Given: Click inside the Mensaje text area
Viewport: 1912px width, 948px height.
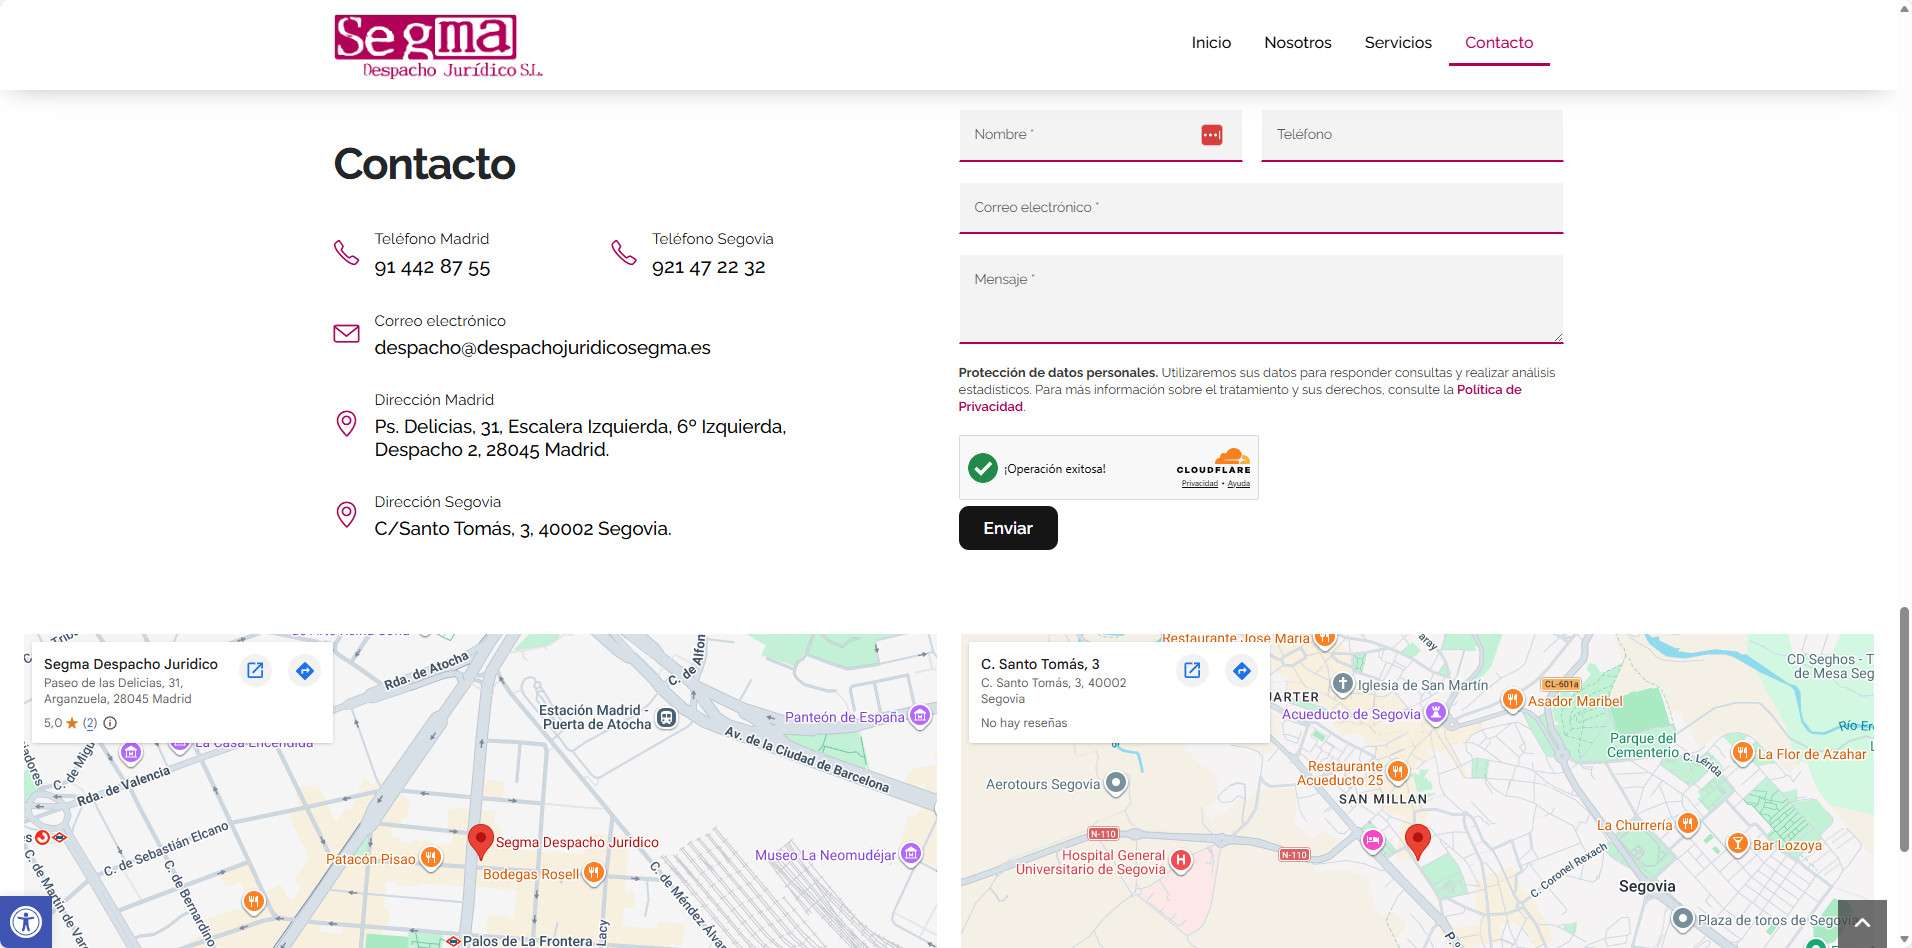Looking at the screenshot, I should coord(1260,299).
